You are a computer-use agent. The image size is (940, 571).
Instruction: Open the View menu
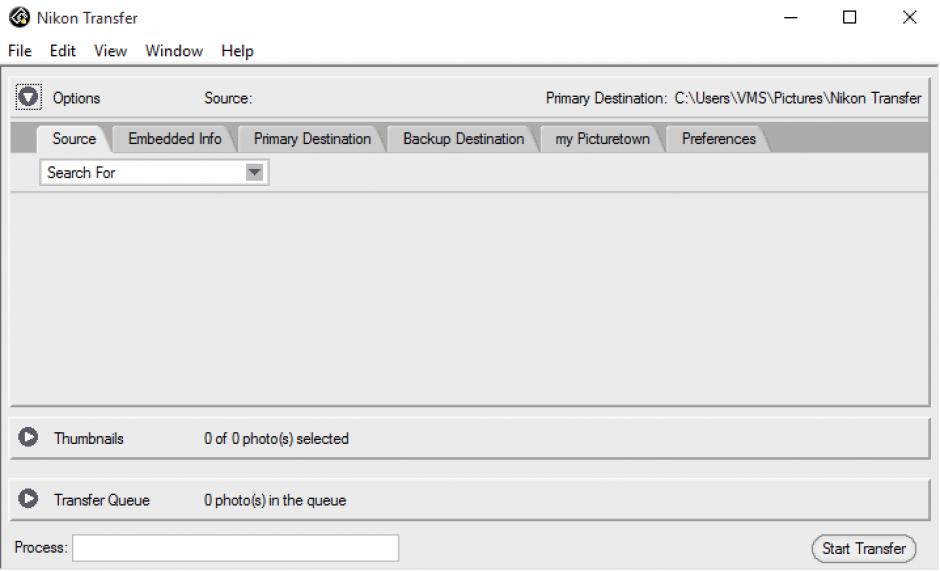pos(110,51)
